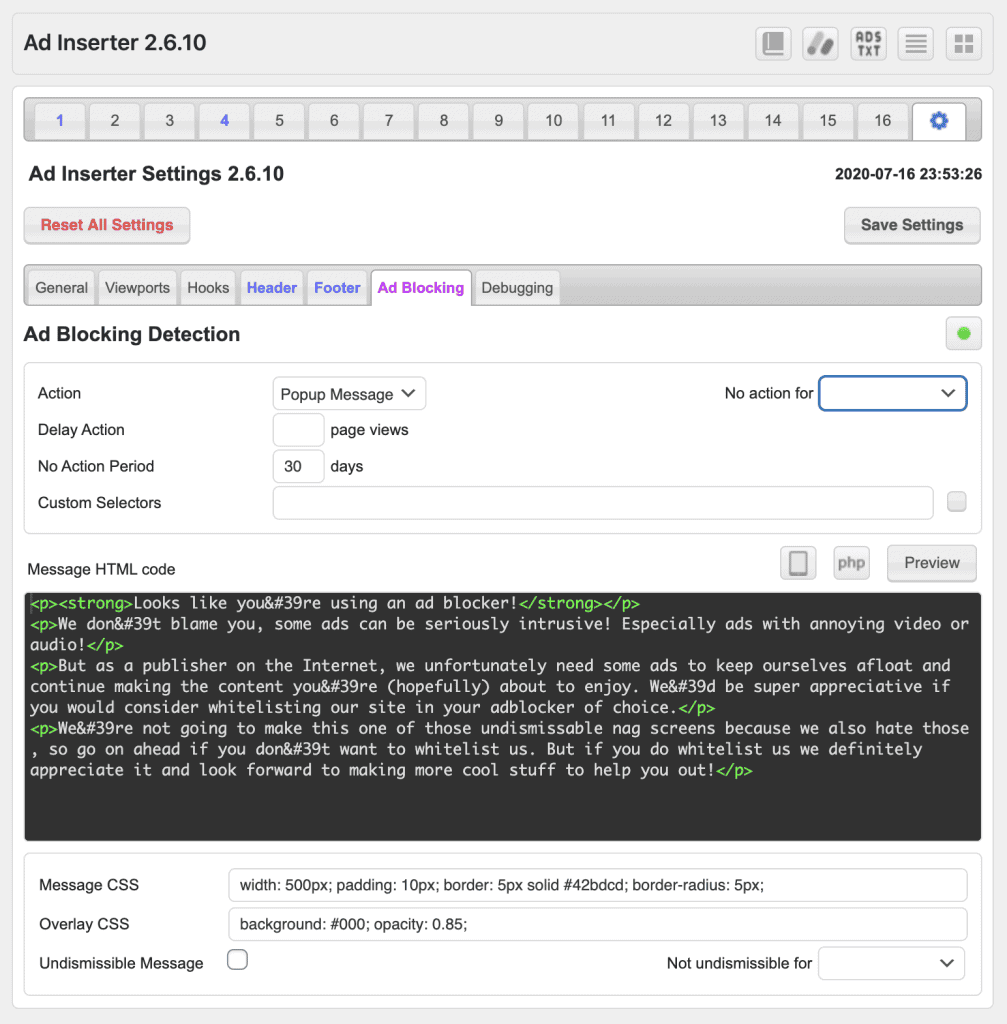Select block tab 5
The width and height of the screenshot is (1007, 1024).
[x=280, y=121]
